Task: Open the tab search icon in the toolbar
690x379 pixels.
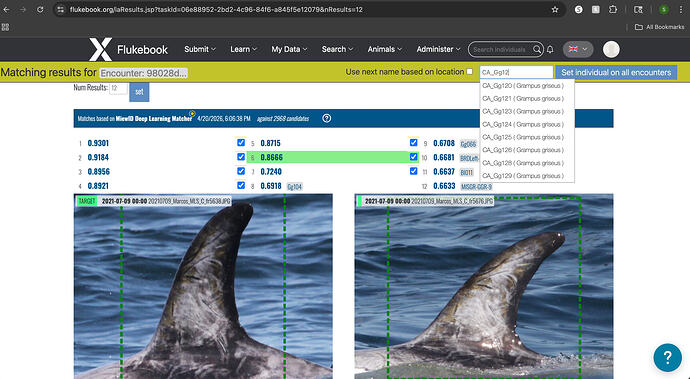Action: pyautogui.click(x=638, y=9)
